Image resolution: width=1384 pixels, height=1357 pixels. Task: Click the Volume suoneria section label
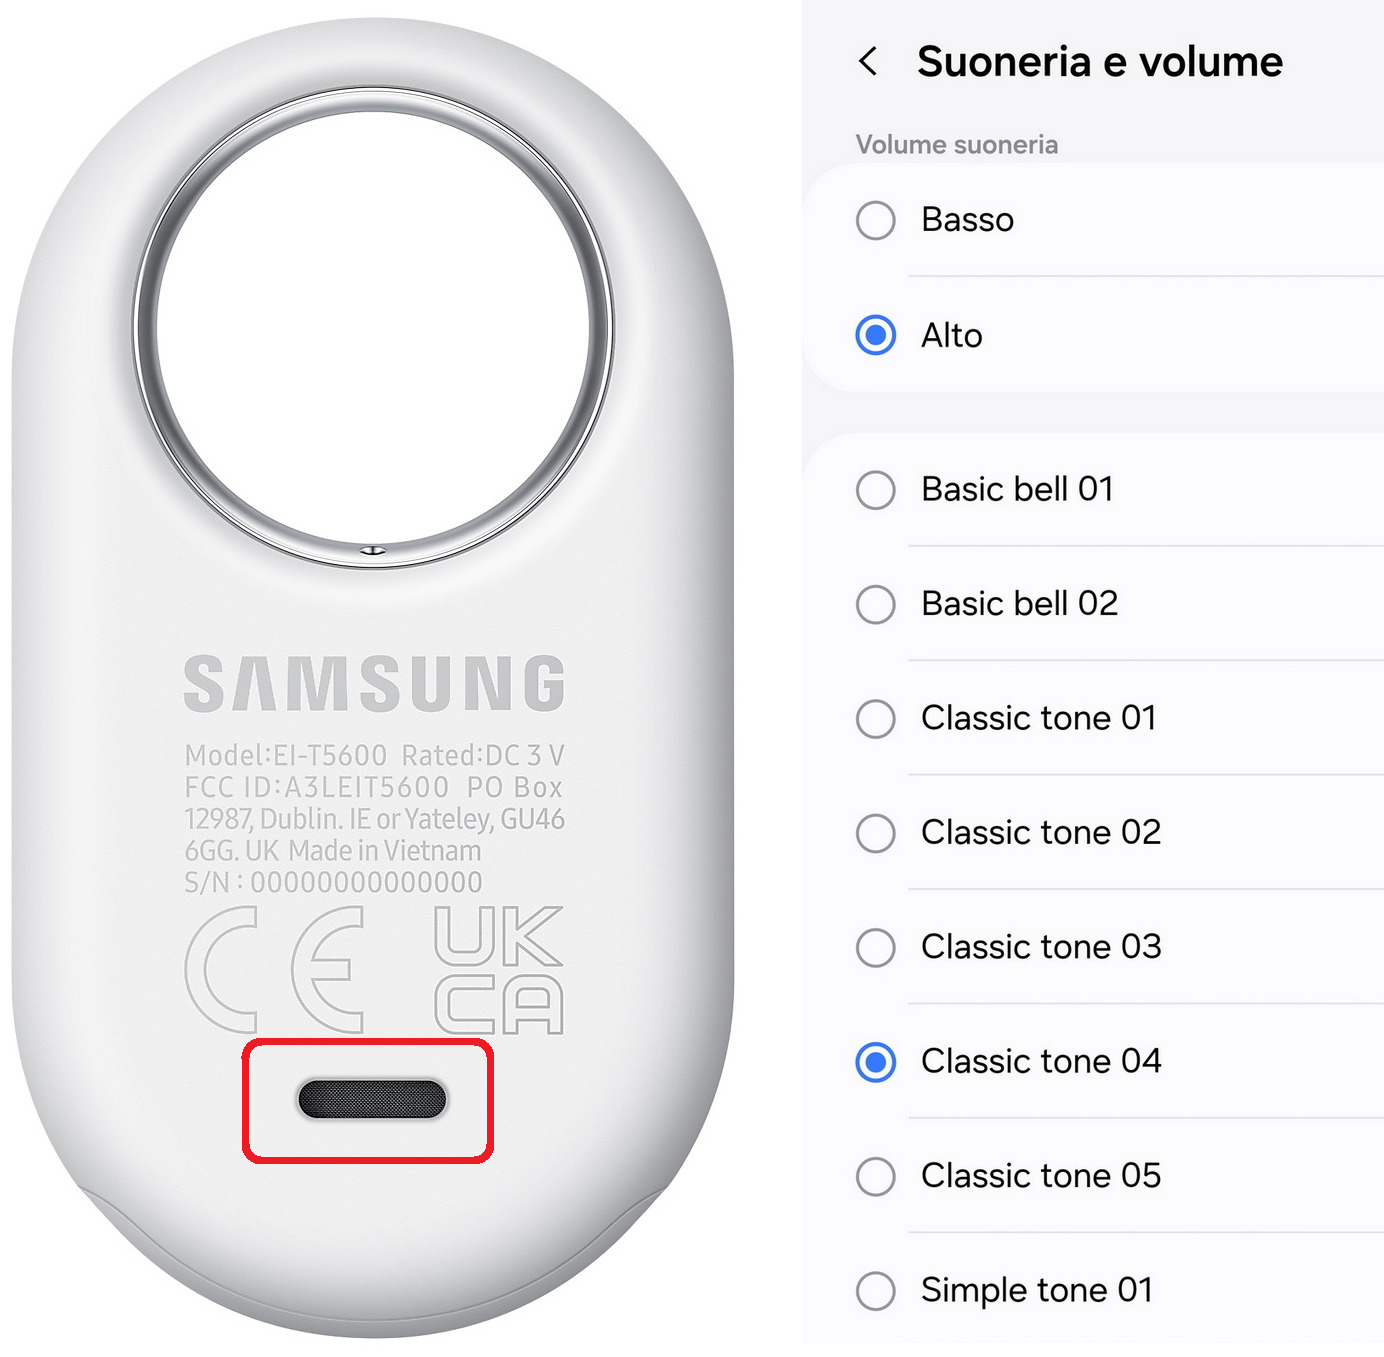click(x=957, y=145)
